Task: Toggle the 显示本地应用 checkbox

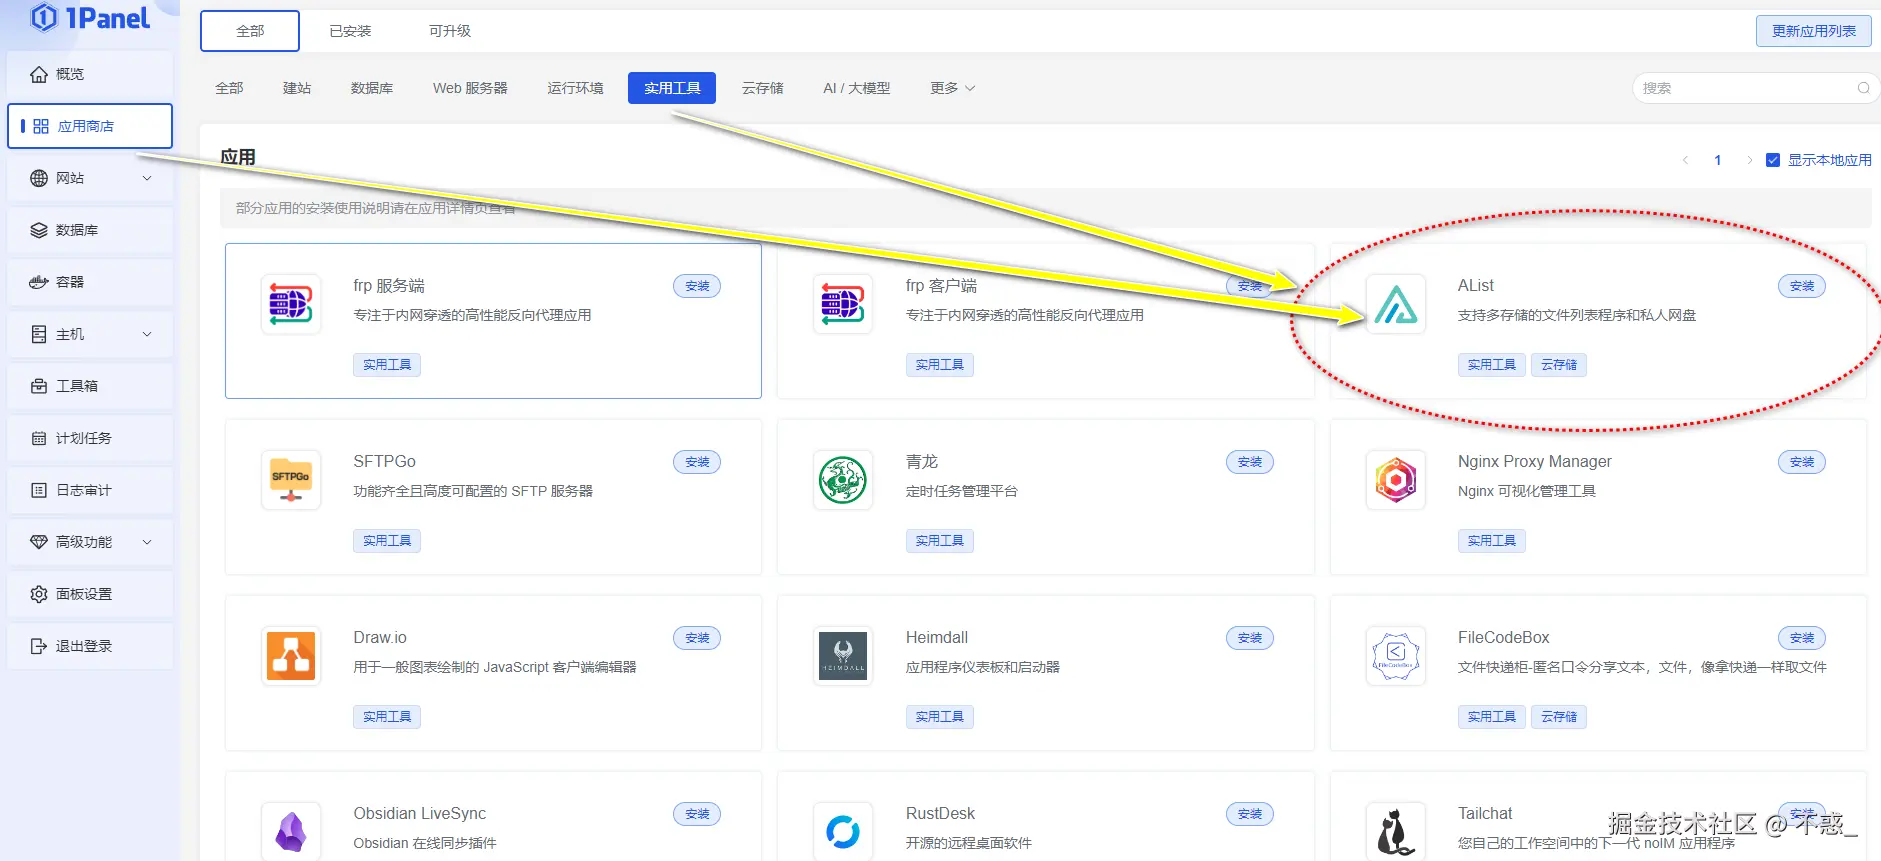Action: pos(1773,160)
